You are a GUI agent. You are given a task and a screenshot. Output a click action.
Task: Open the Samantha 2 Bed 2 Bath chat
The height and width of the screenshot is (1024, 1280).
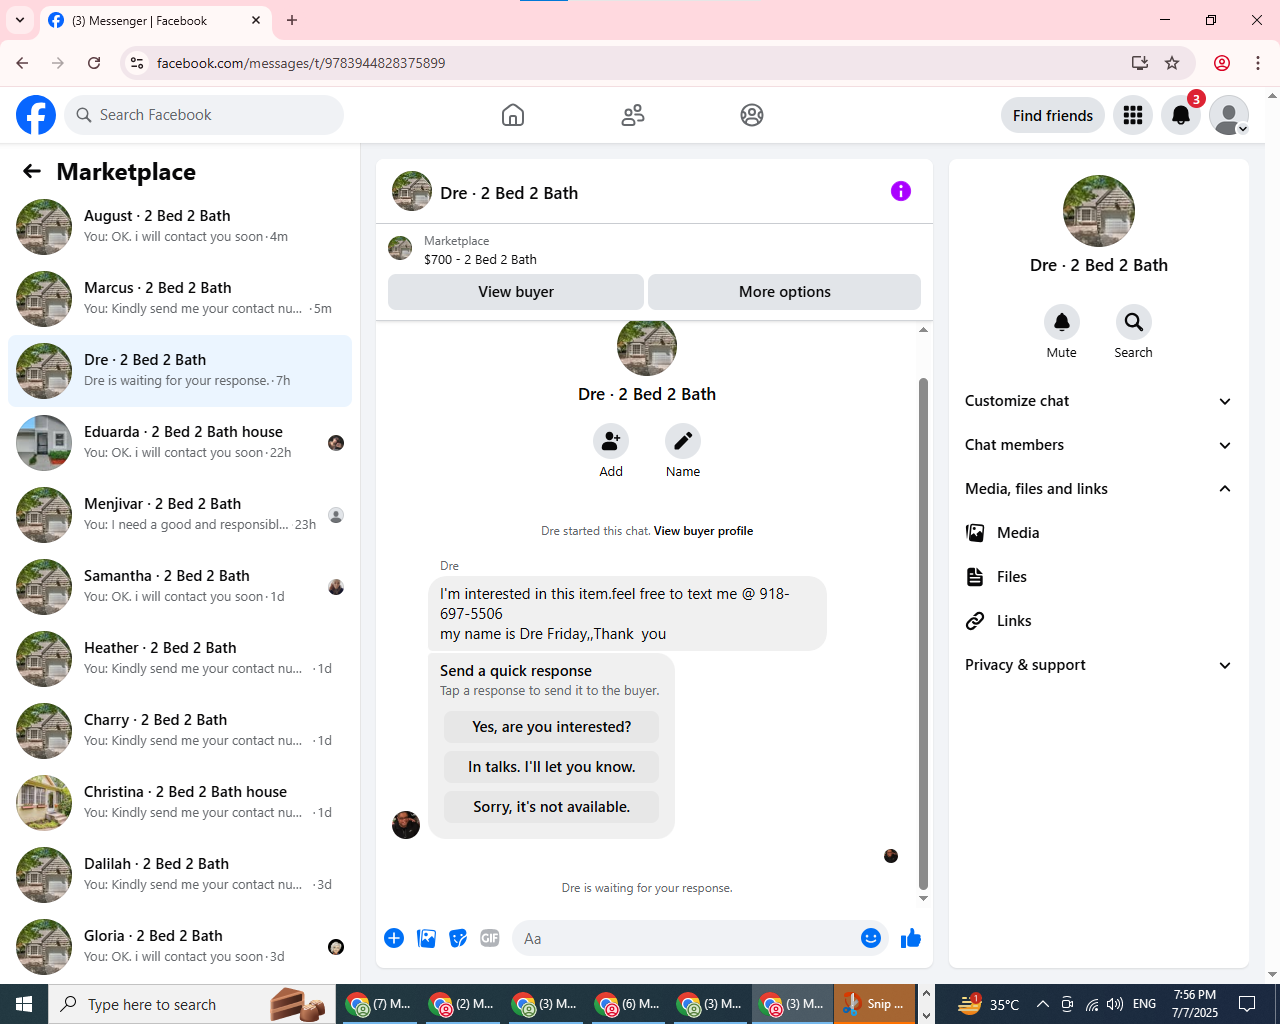tap(180, 587)
